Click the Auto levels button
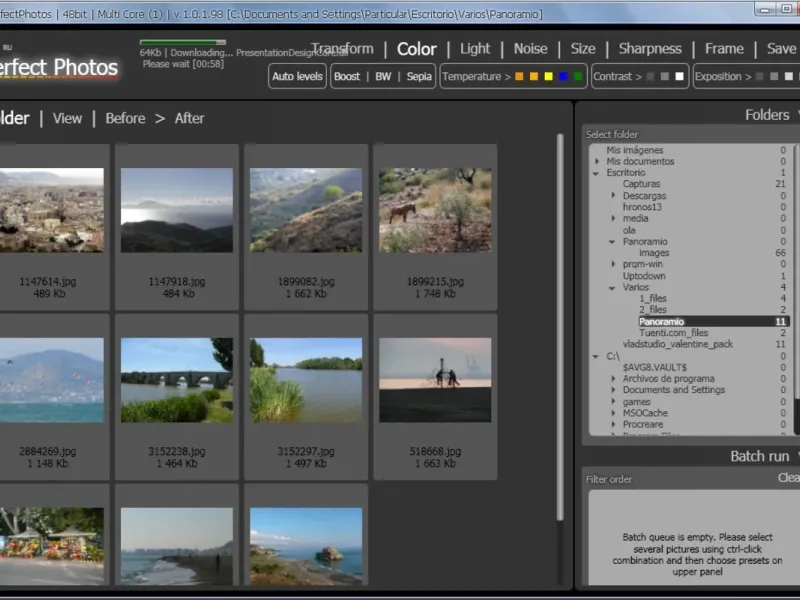 point(297,77)
